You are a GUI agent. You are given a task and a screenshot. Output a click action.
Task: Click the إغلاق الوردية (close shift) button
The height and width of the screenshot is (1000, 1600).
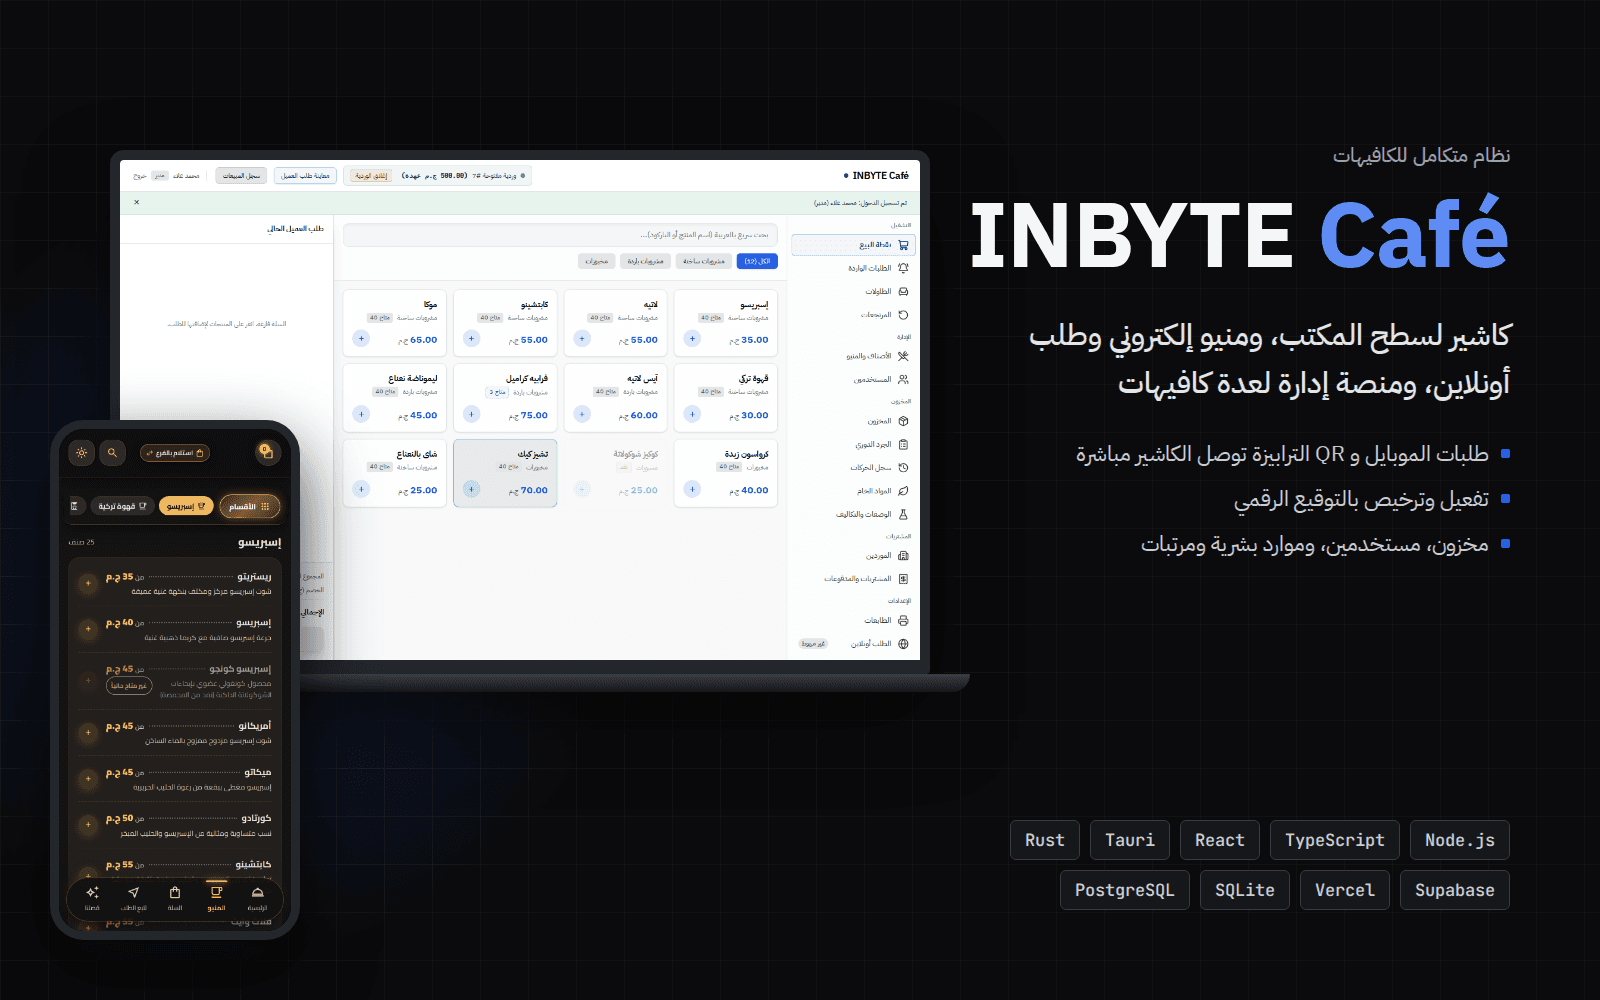pos(371,176)
